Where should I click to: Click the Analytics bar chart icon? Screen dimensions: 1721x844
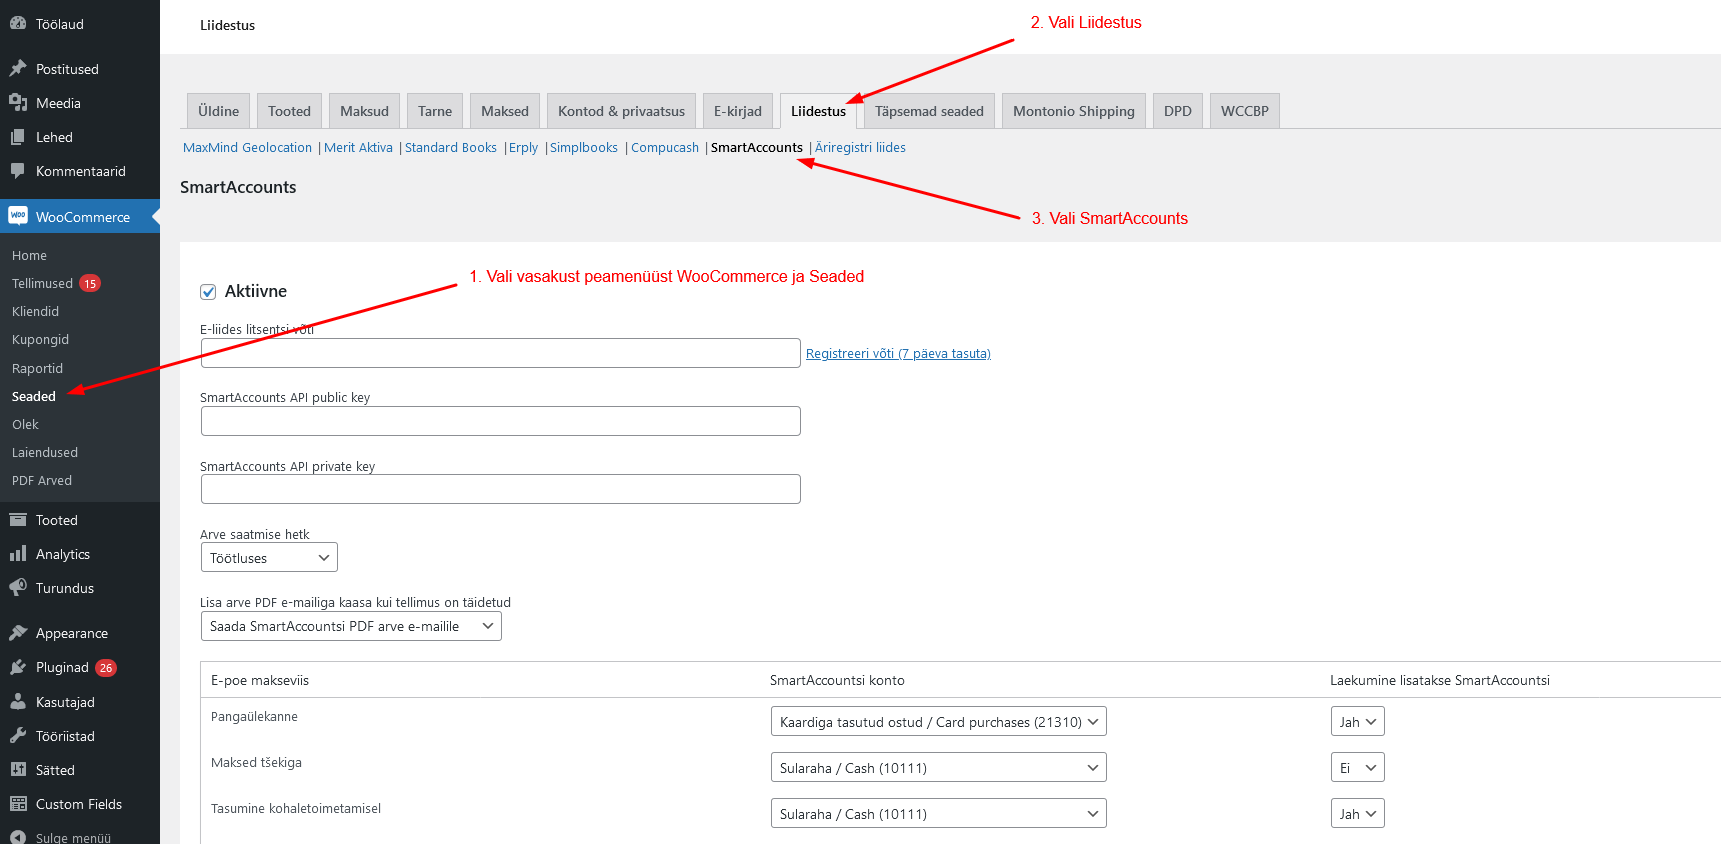tap(18, 554)
